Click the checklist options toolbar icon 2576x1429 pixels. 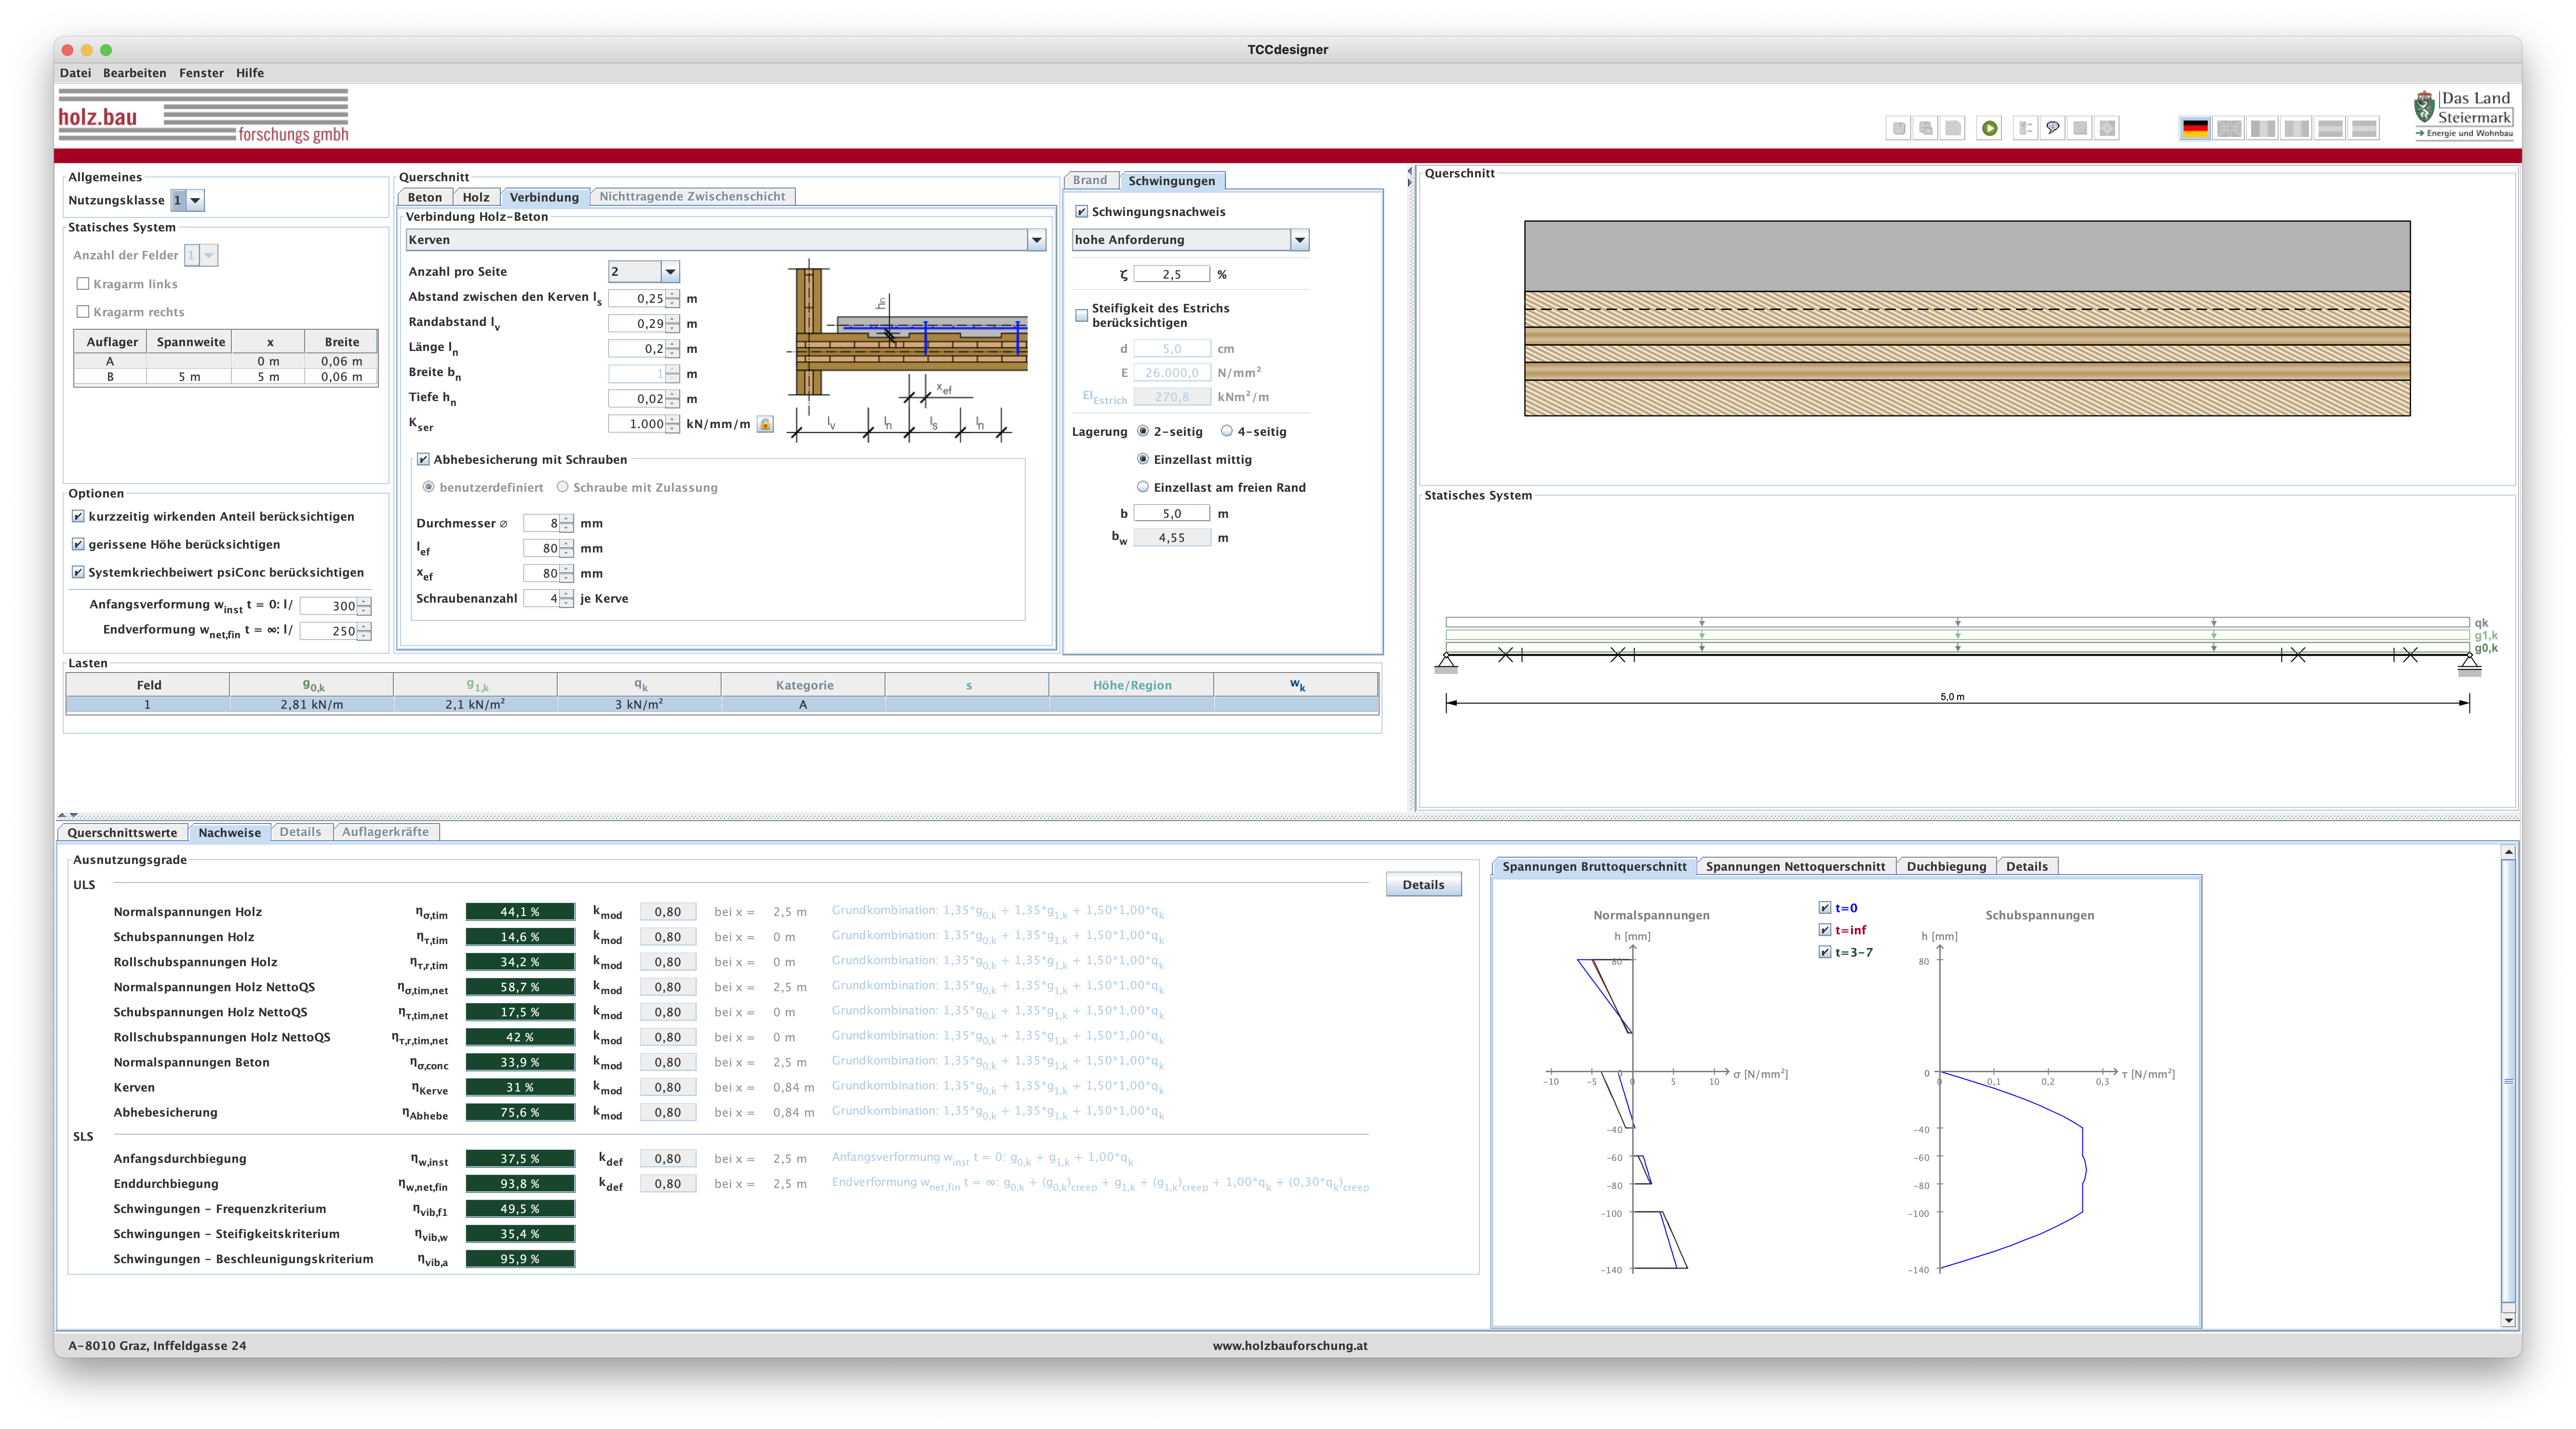tap(2025, 128)
